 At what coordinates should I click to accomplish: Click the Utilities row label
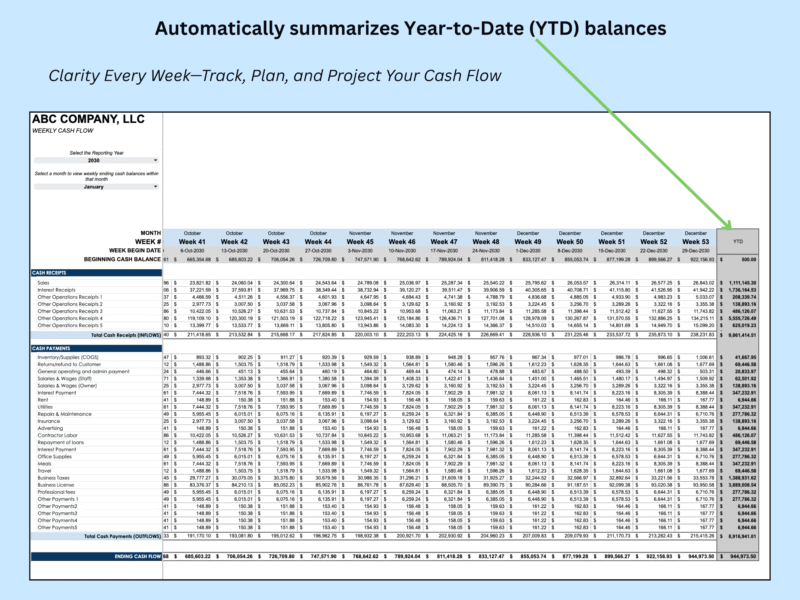click(x=45, y=407)
